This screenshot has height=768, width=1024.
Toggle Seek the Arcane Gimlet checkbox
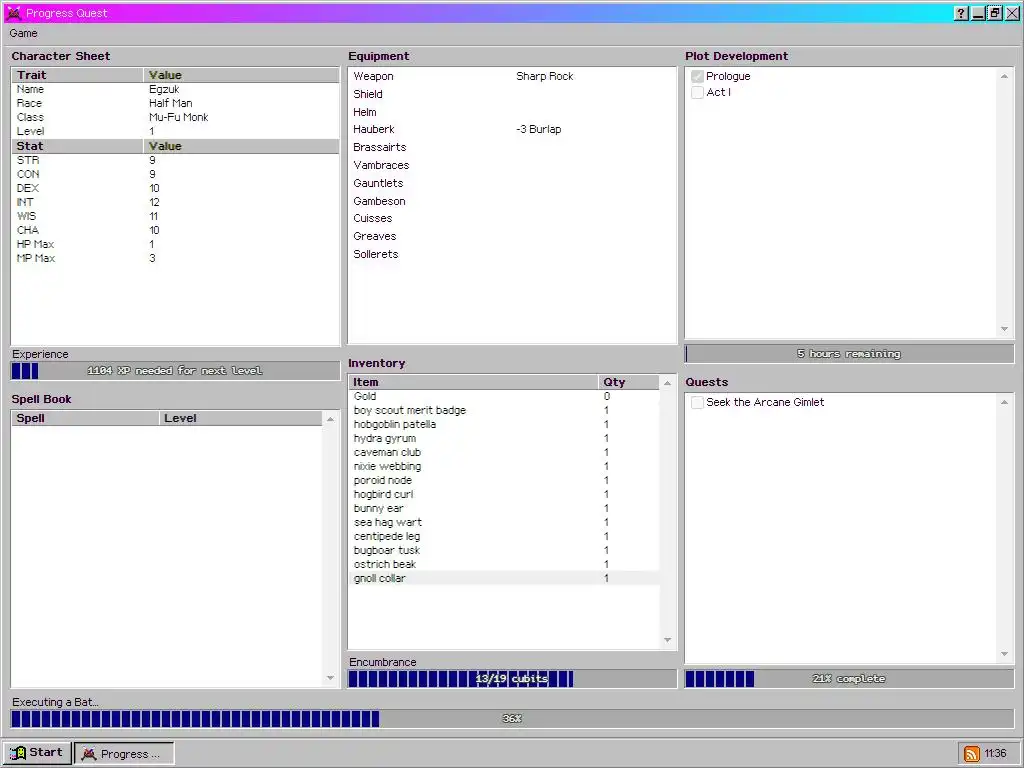point(697,402)
